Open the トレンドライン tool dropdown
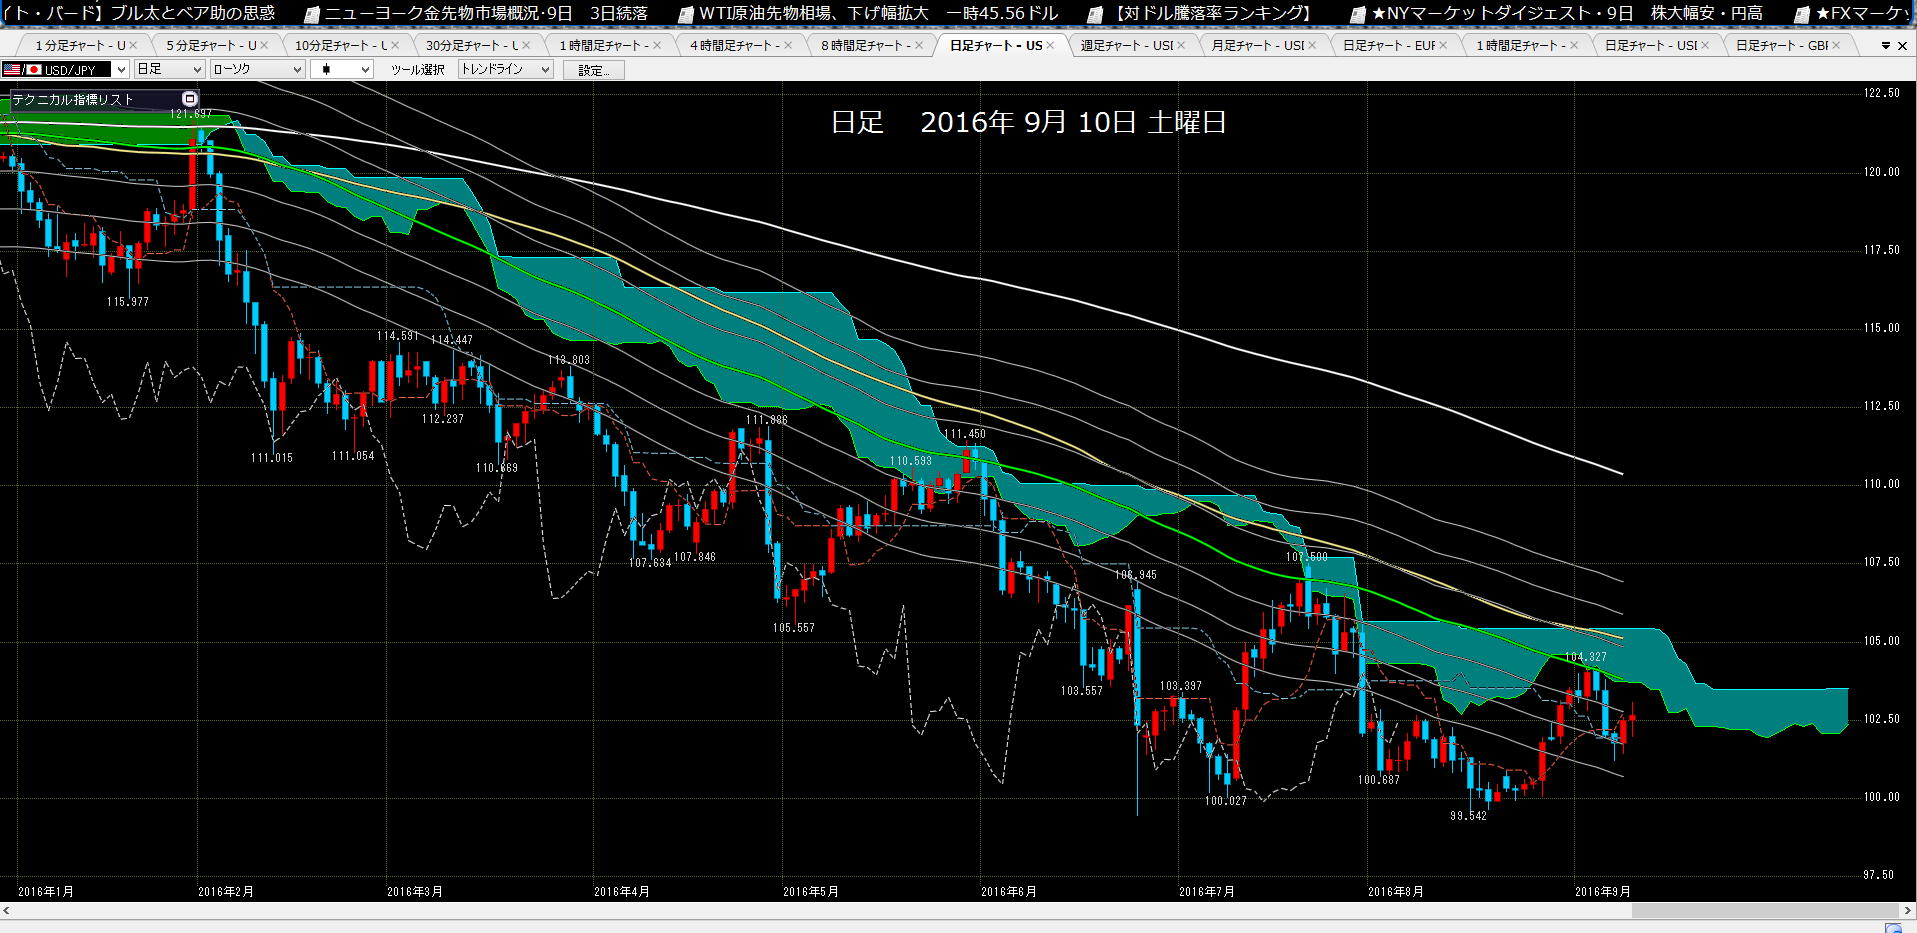Screen dimensions: 1917x933 [x=545, y=70]
